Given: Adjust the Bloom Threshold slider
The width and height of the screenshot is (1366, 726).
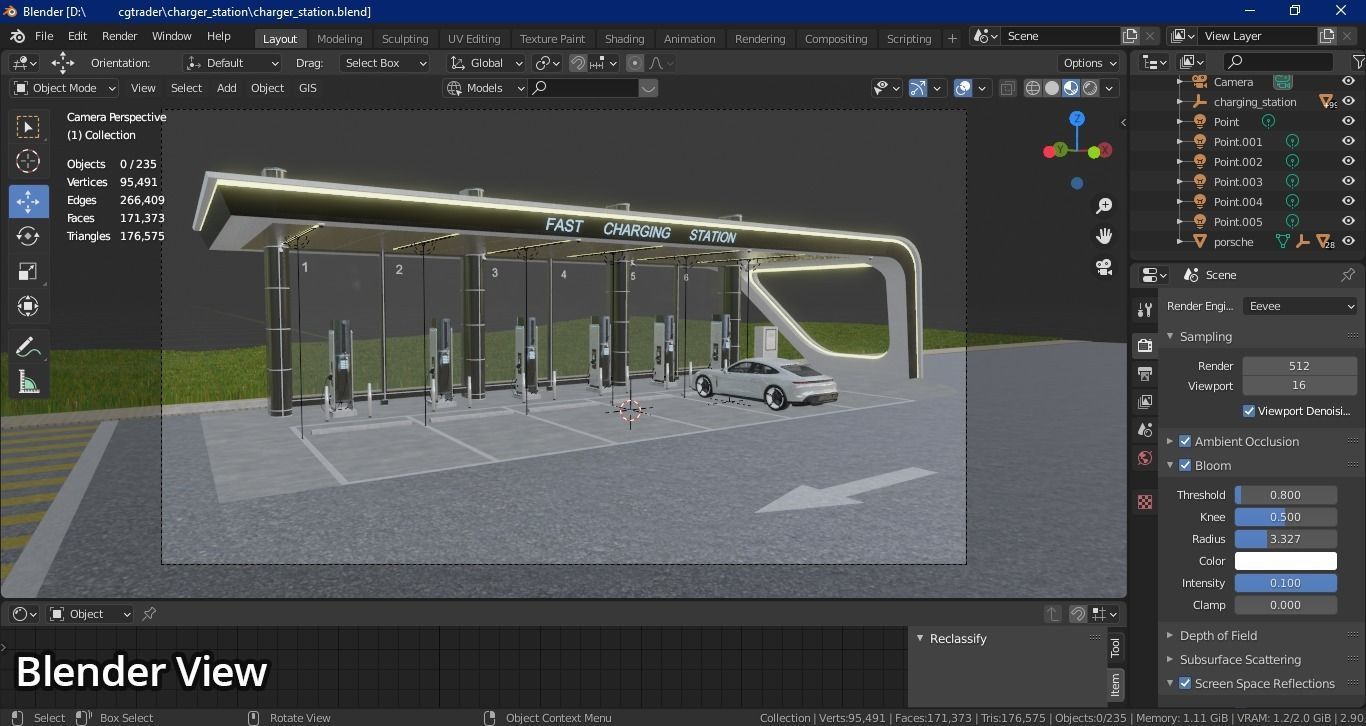Looking at the screenshot, I should pyautogui.click(x=1285, y=495).
